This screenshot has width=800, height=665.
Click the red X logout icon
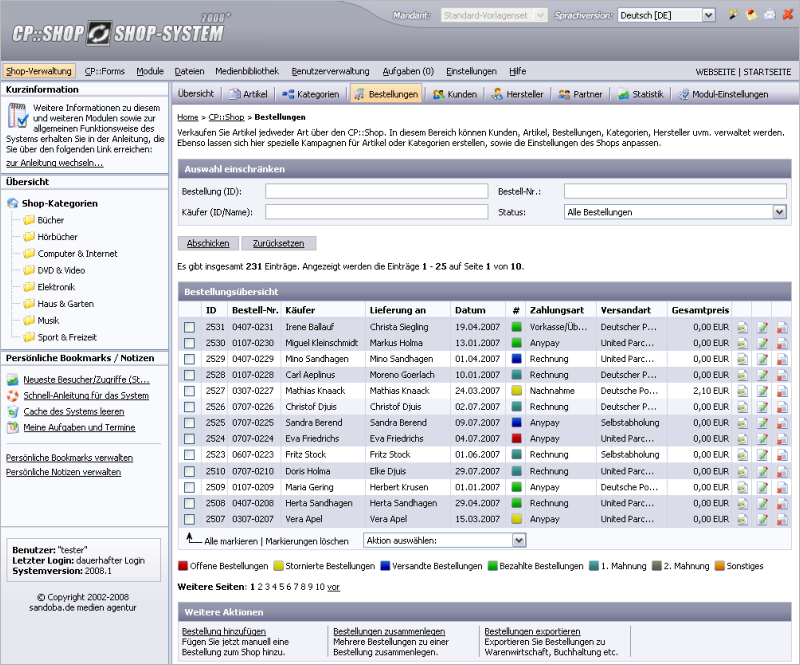pyautogui.click(x=786, y=15)
